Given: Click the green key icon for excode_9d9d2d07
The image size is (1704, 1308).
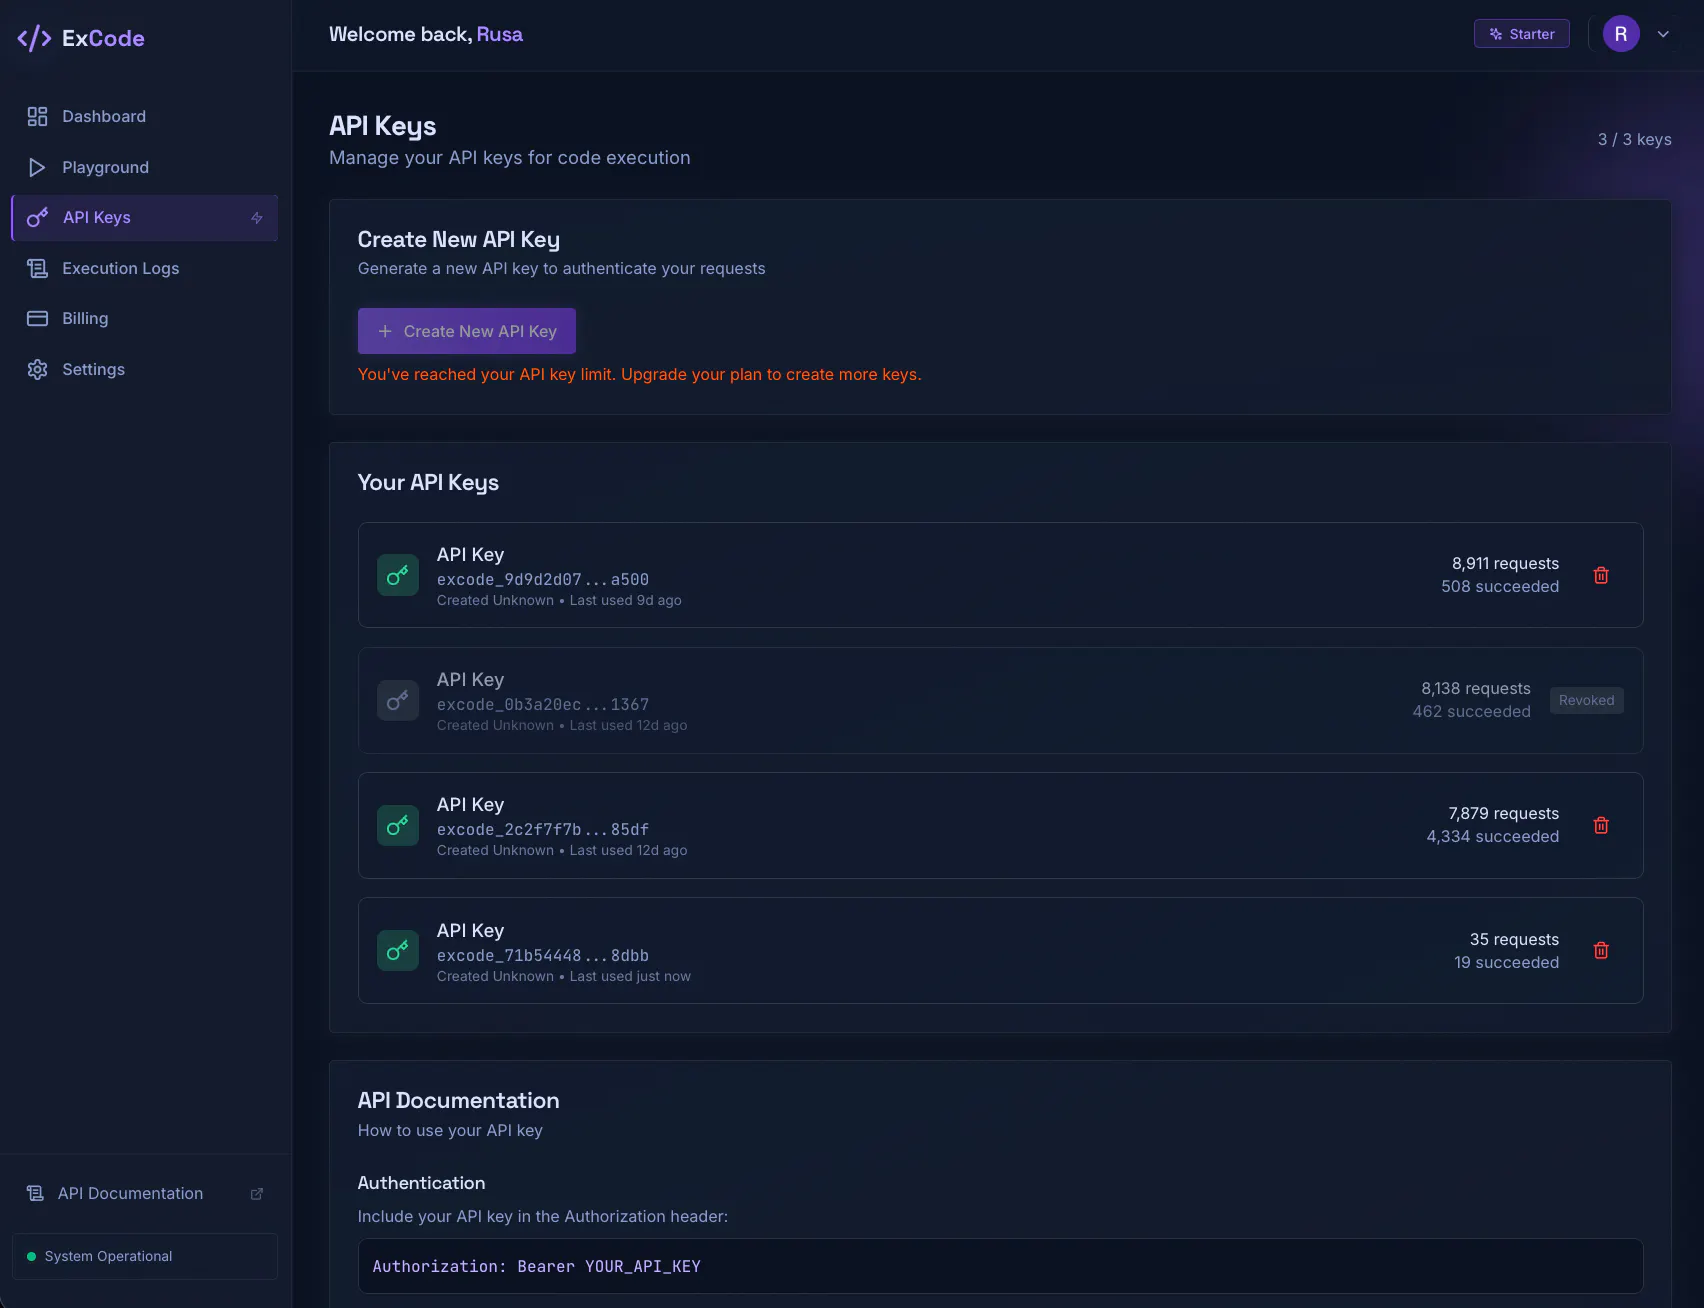Looking at the screenshot, I should coord(398,575).
